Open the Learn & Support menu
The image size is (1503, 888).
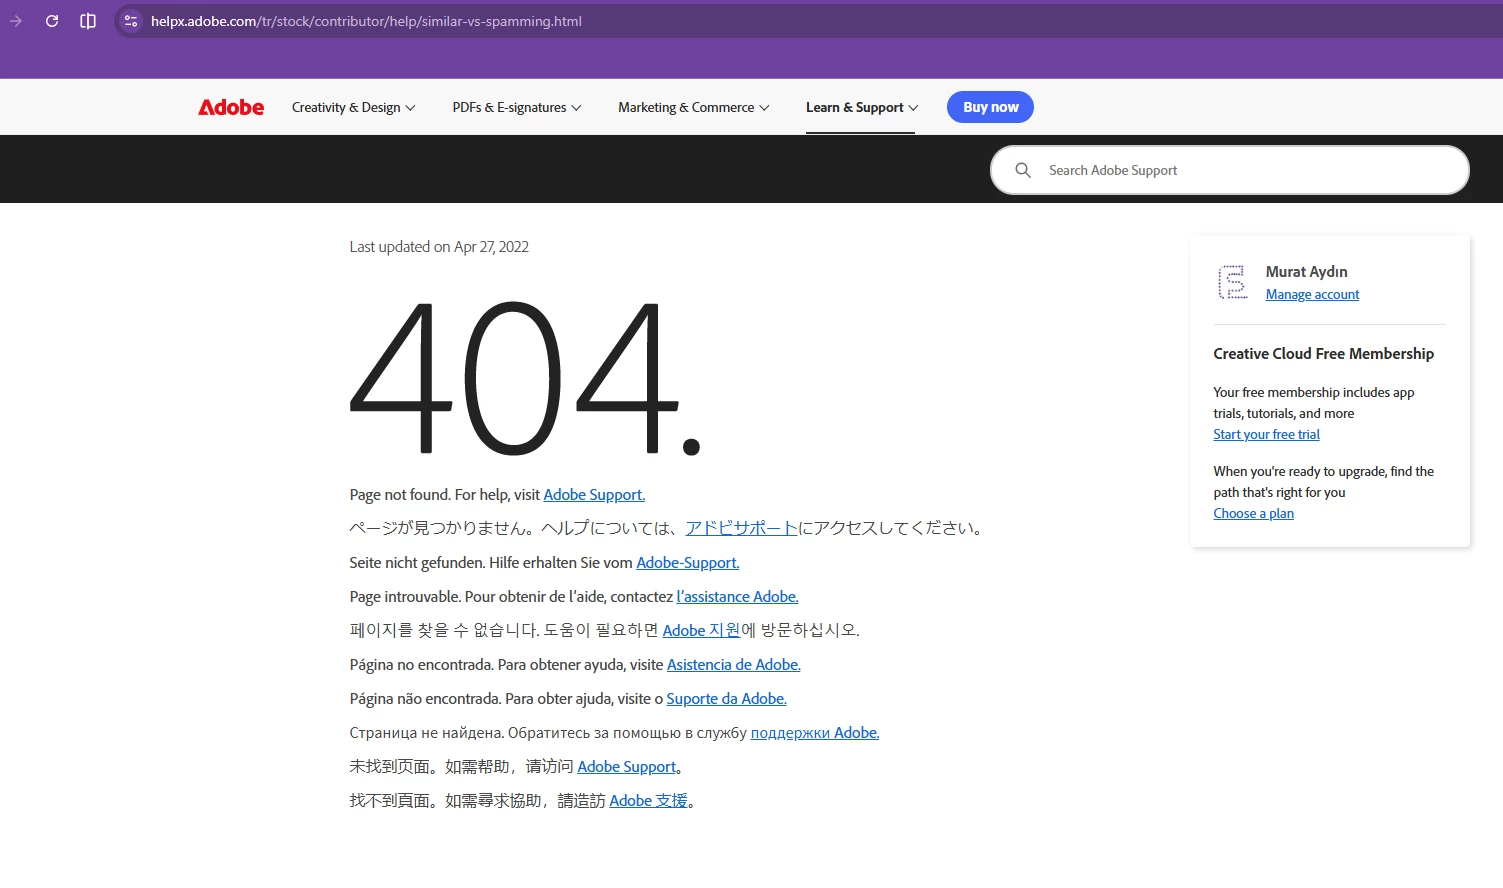pos(861,107)
